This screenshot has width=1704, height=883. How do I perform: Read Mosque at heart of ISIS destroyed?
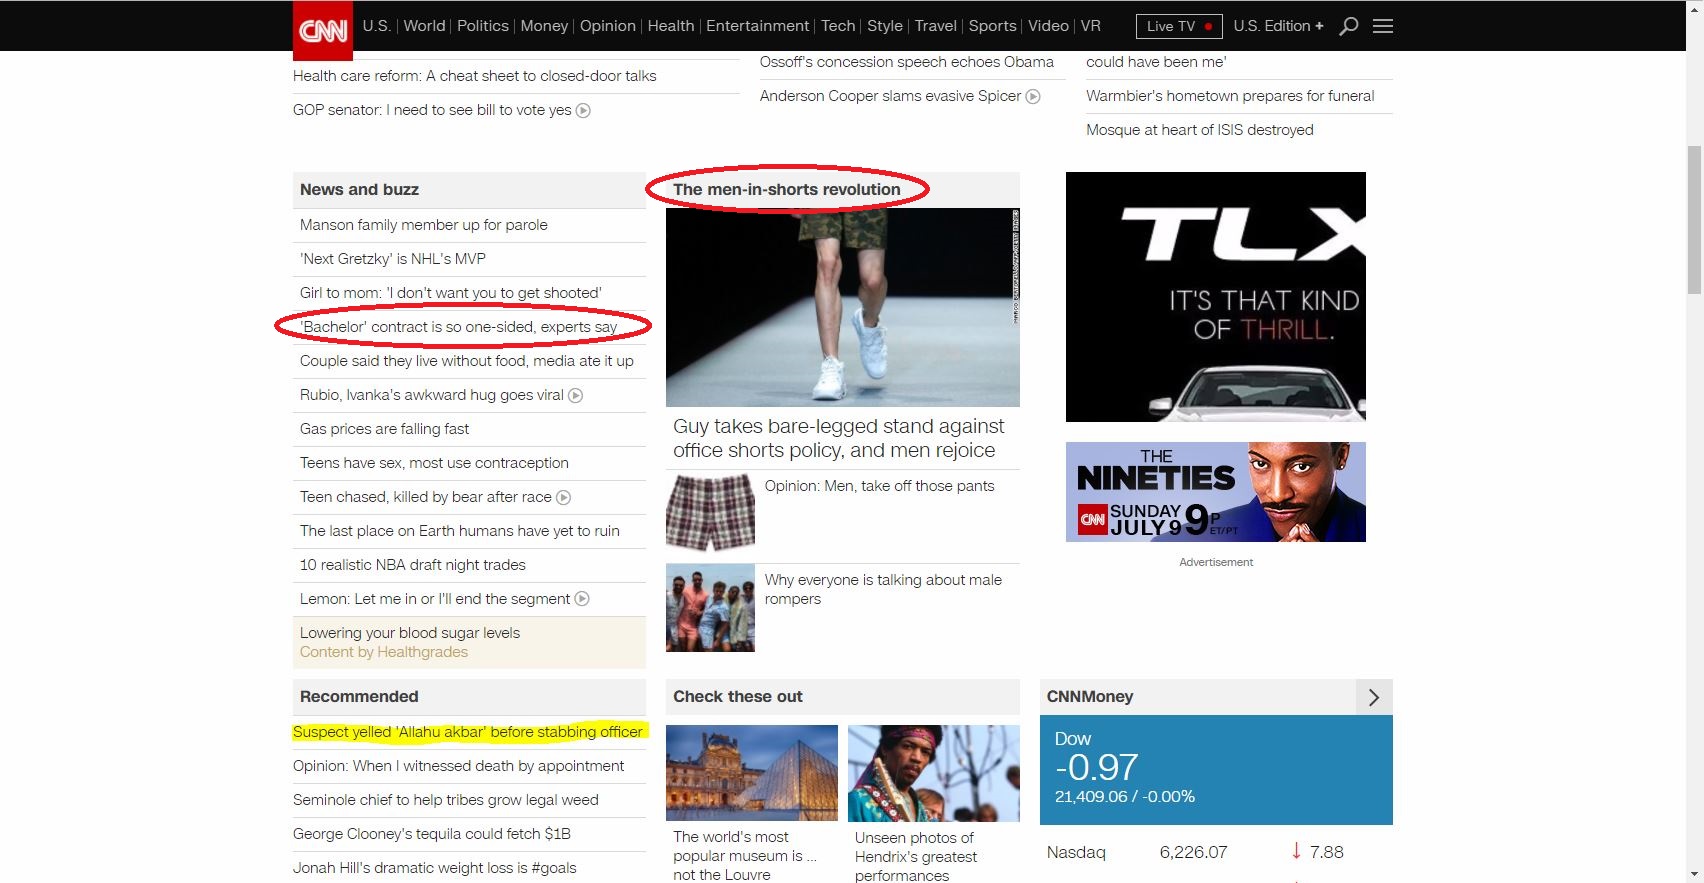click(x=1200, y=130)
